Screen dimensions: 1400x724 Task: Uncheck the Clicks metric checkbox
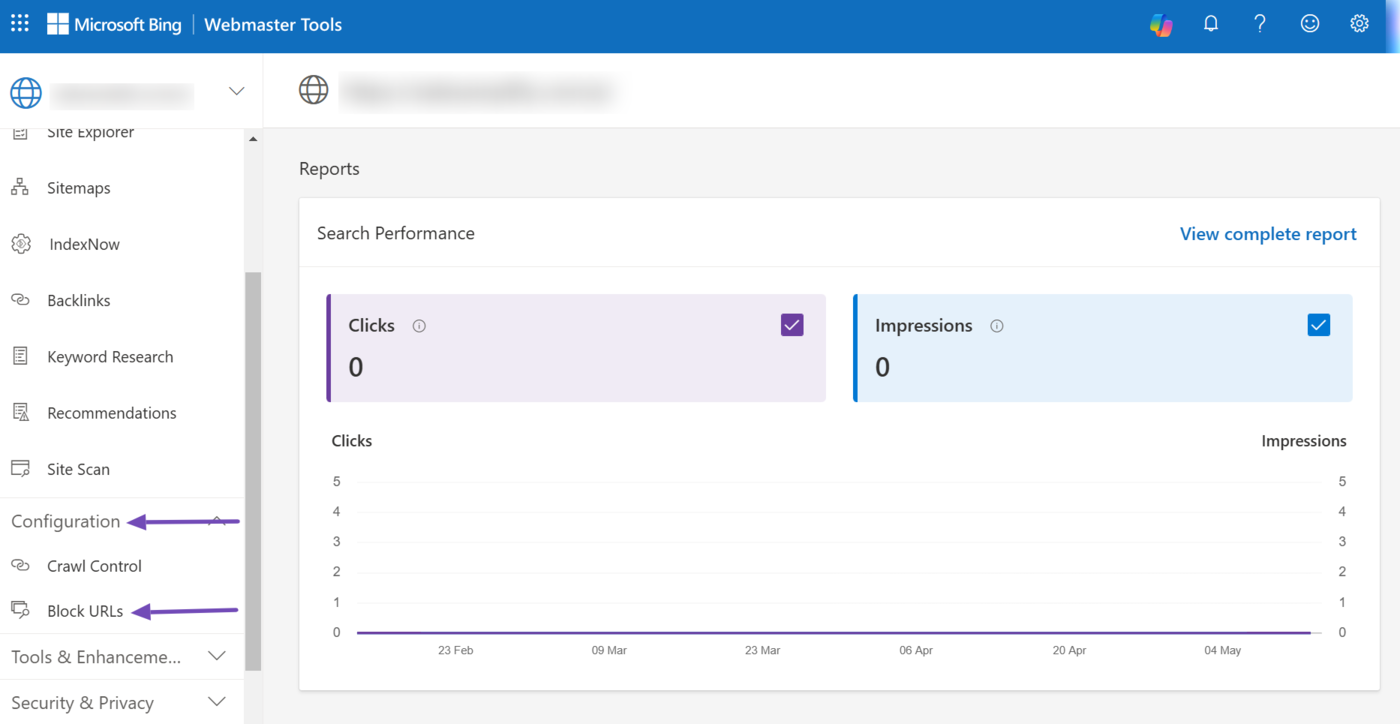click(x=792, y=325)
